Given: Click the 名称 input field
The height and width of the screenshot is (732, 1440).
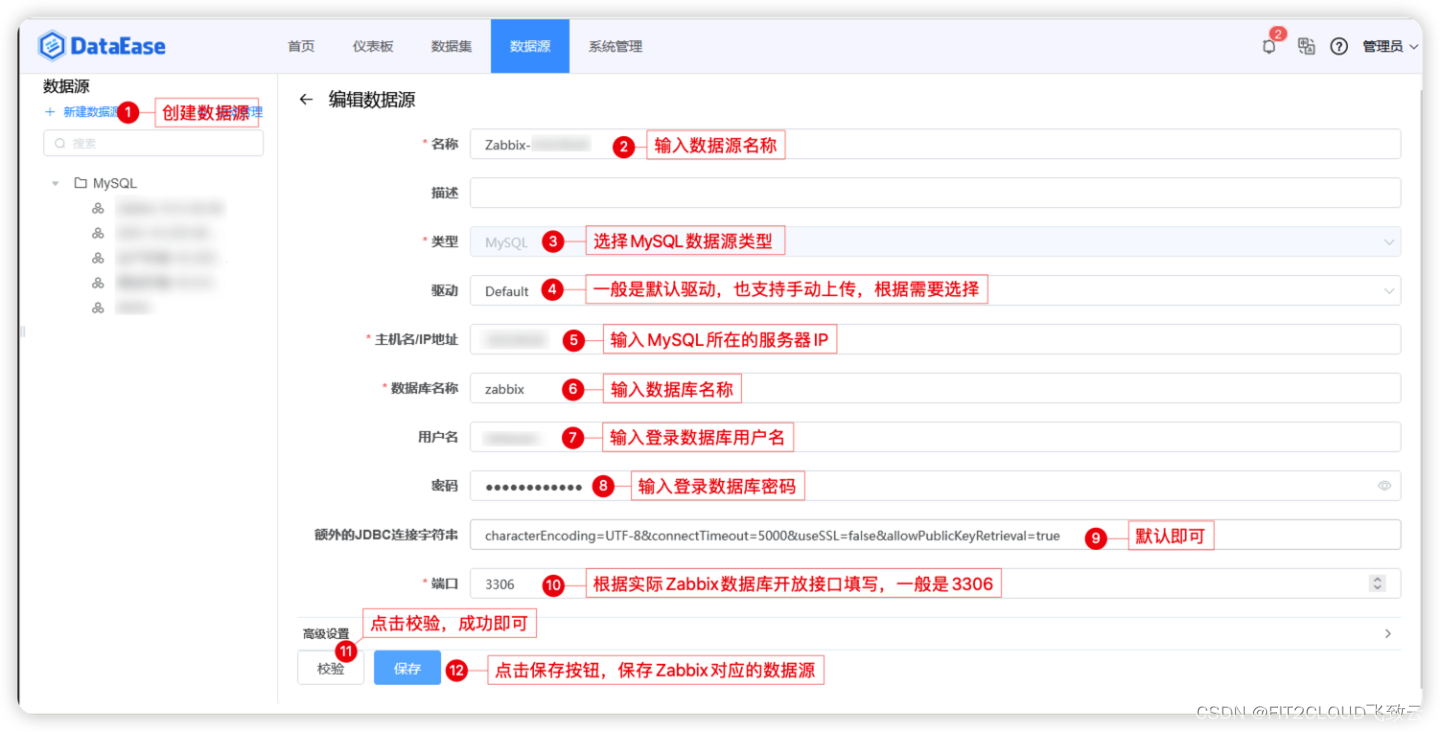Looking at the screenshot, I should coord(935,144).
